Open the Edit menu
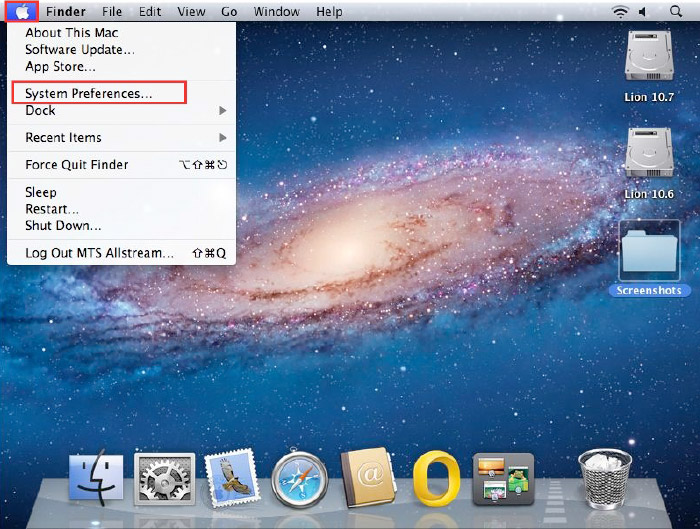 tap(150, 12)
